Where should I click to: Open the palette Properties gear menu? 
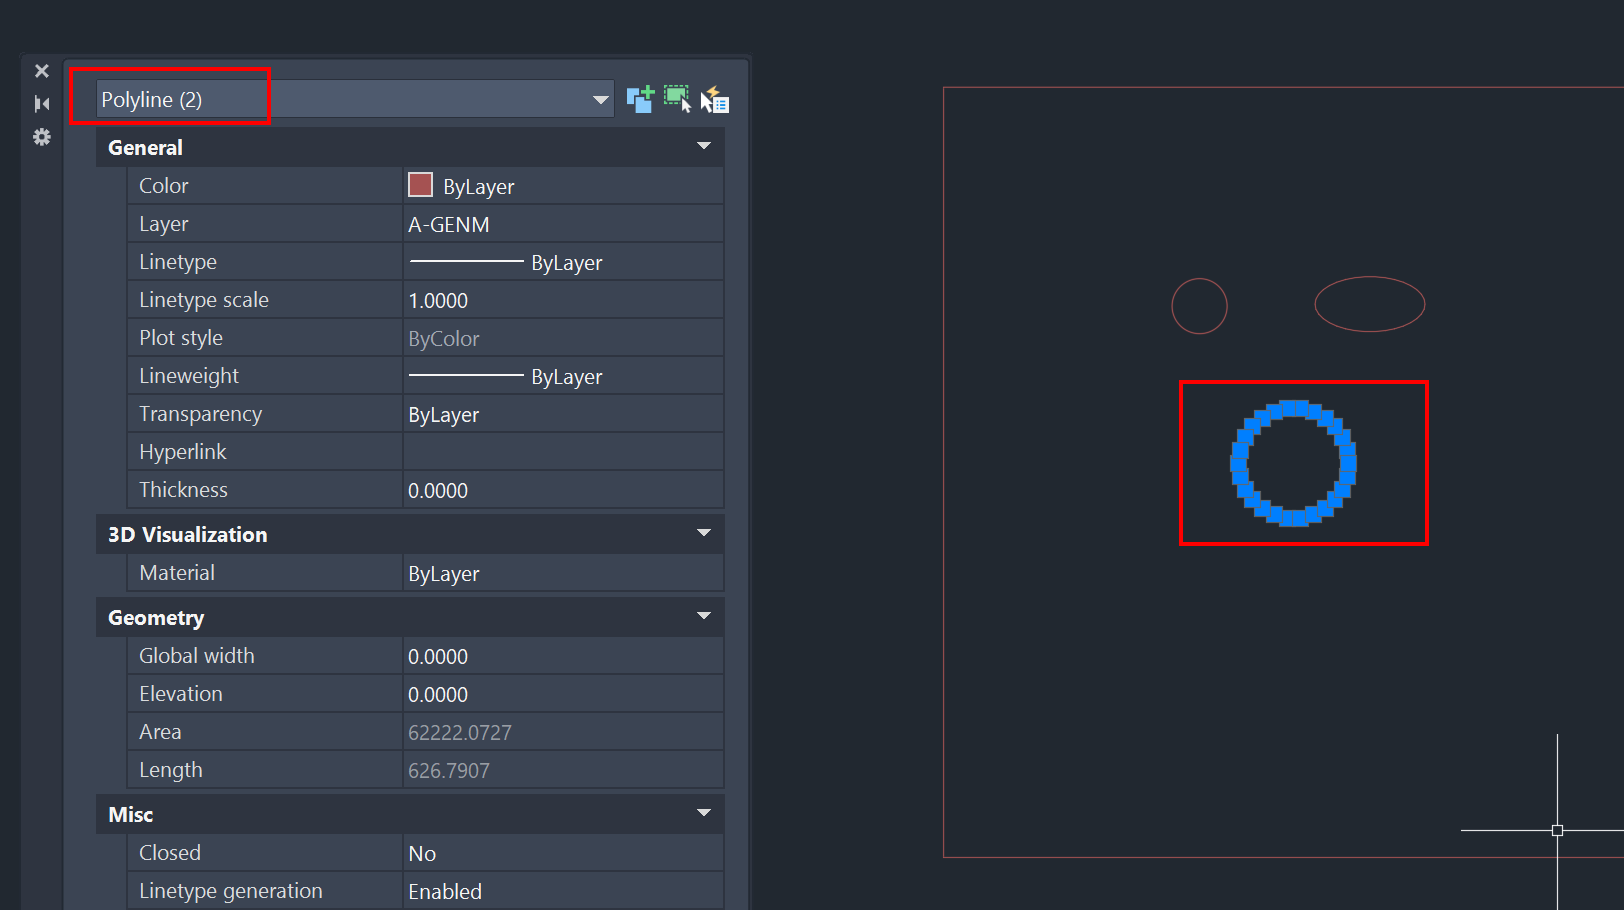(42, 137)
